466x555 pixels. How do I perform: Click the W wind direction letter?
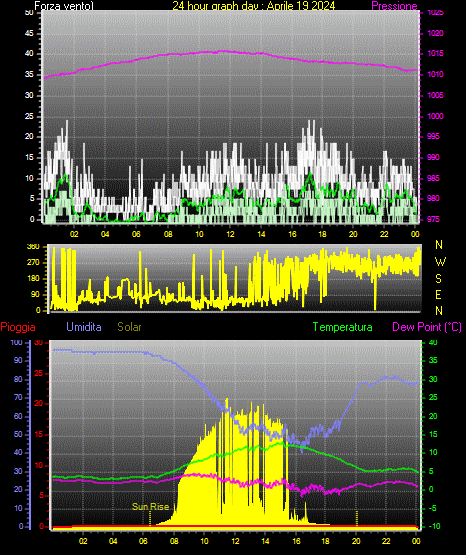(440, 262)
